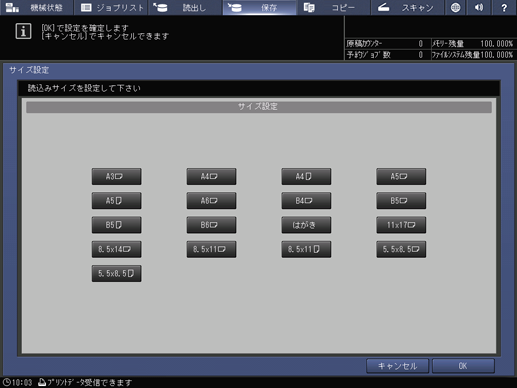Image resolution: width=517 pixels, height=388 pixels.
Task: Choose the A6 landscape size
Action: click(x=211, y=201)
